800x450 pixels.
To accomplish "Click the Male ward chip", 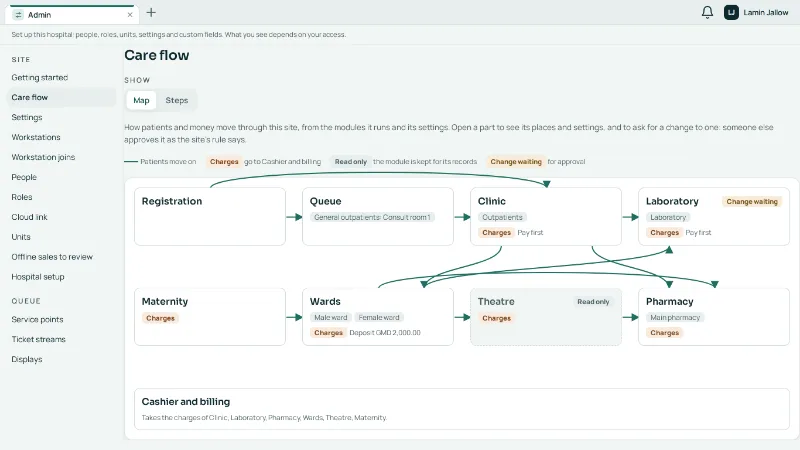I will point(331,317).
